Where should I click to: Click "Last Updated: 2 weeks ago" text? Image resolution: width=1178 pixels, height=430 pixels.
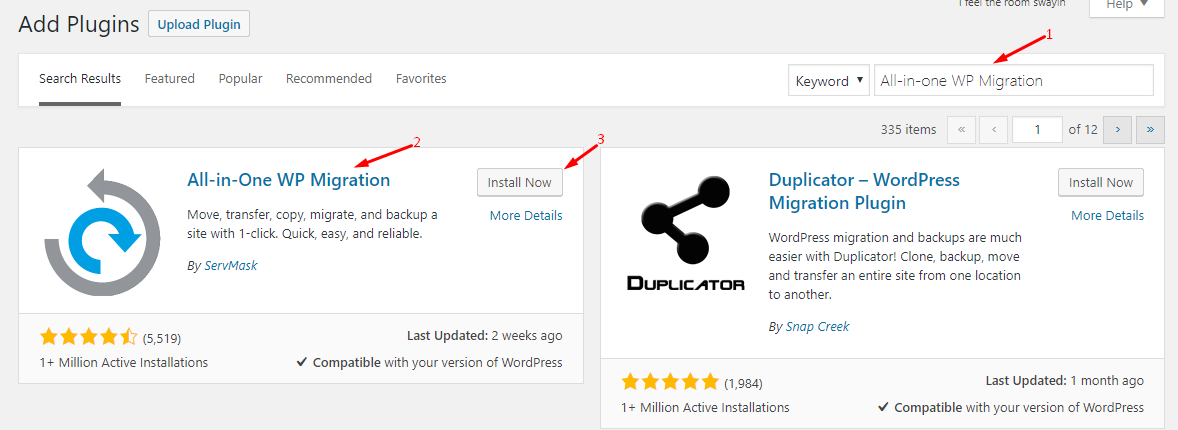click(485, 335)
